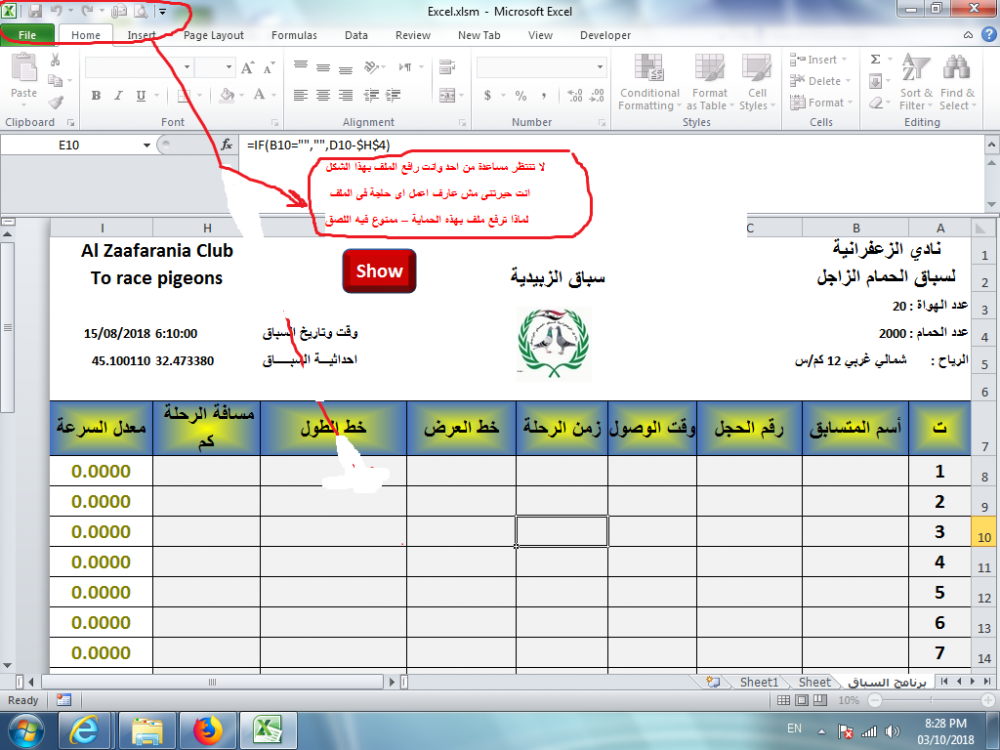Viewport: 1000px width, 750px height.
Task: Switch to the Review tab
Action: tap(413, 35)
